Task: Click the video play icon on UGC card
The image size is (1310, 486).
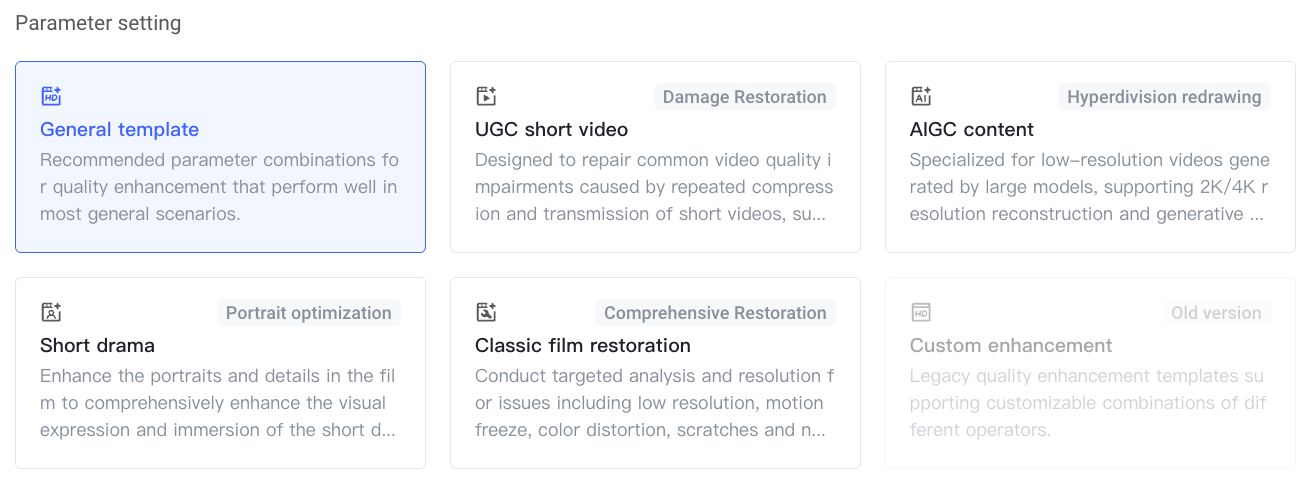Action: [486, 96]
